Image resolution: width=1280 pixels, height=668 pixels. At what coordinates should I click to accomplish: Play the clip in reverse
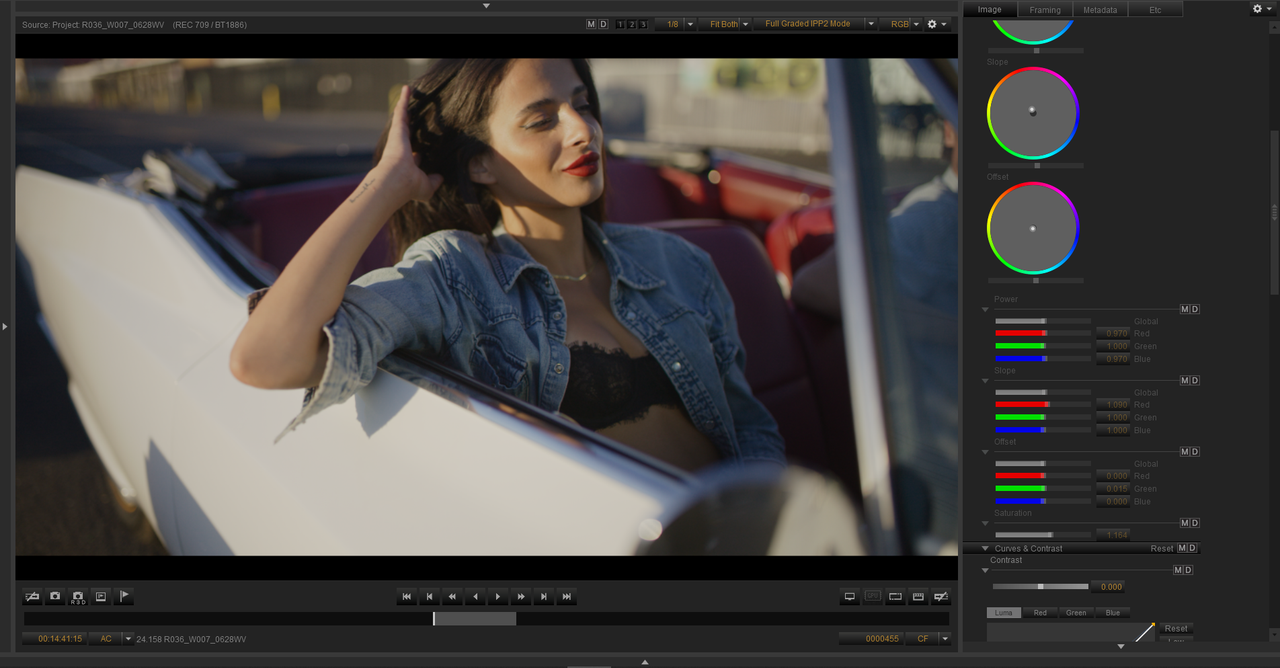coord(475,597)
